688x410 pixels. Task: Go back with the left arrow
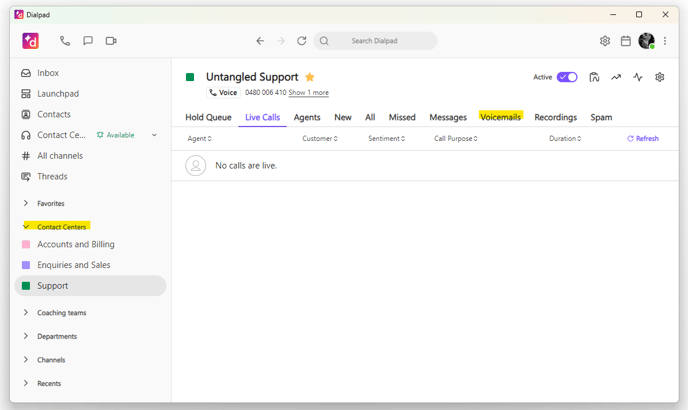[260, 41]
